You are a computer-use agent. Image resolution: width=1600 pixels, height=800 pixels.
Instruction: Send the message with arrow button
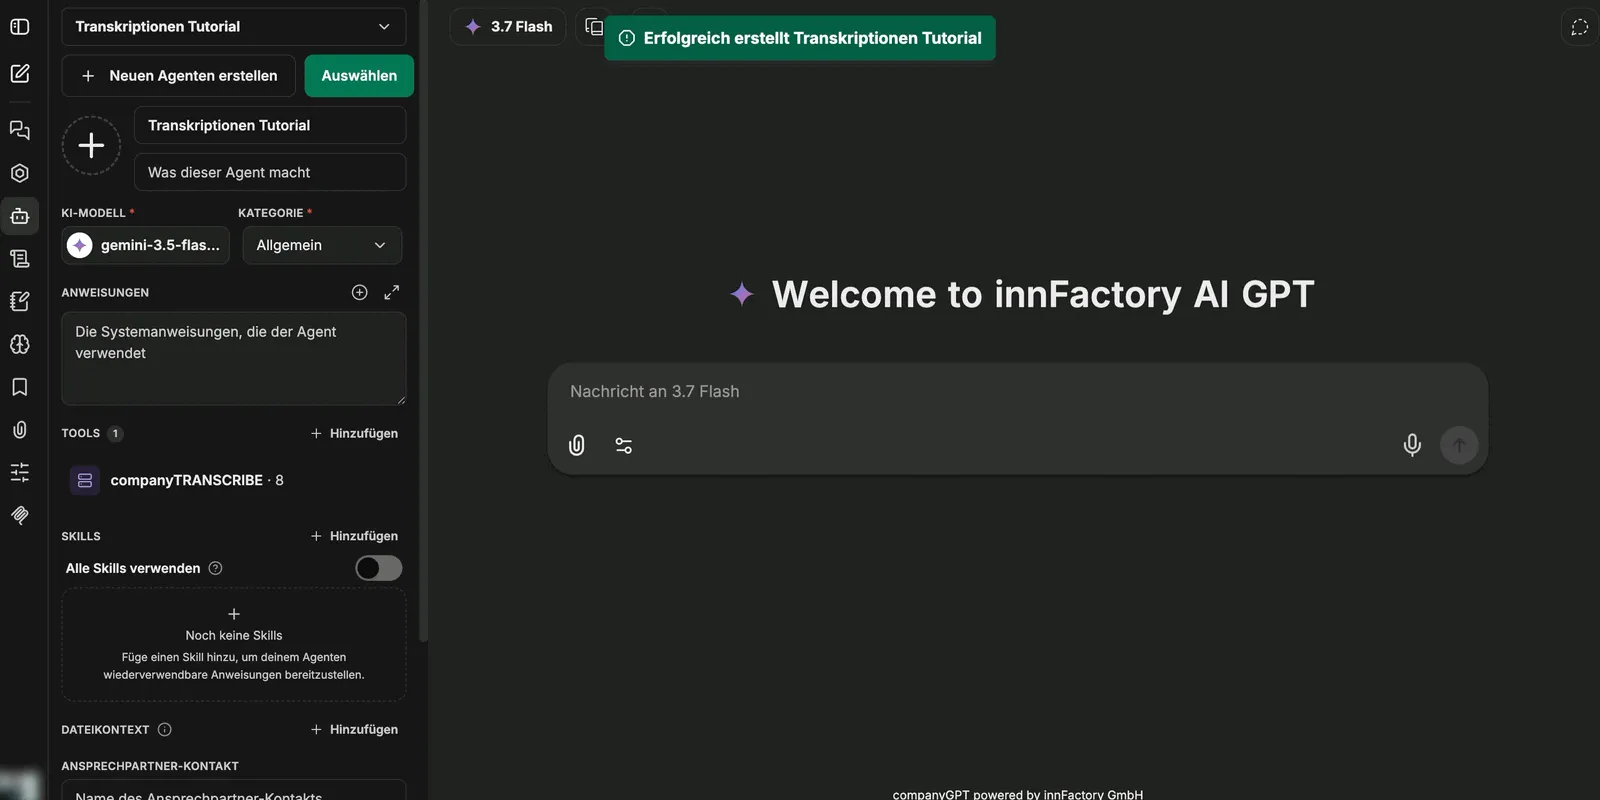pyautogui.click(x=1459, y=445)
